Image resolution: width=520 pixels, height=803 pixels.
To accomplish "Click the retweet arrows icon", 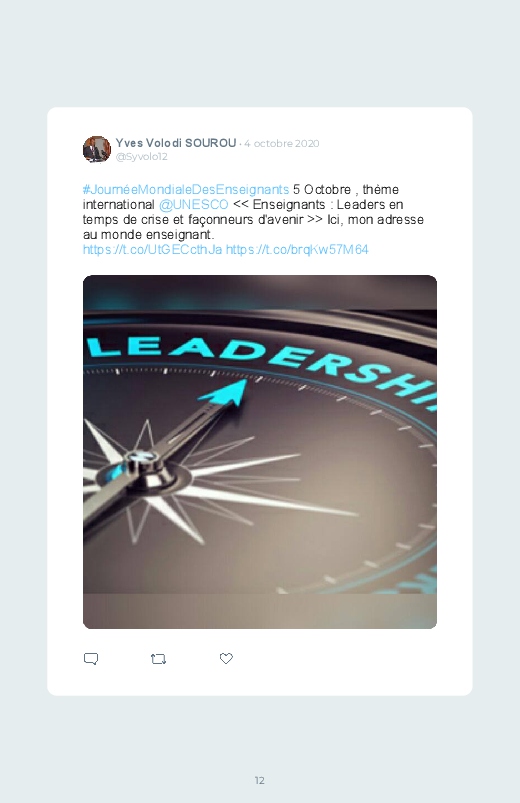I will [158, 659].
